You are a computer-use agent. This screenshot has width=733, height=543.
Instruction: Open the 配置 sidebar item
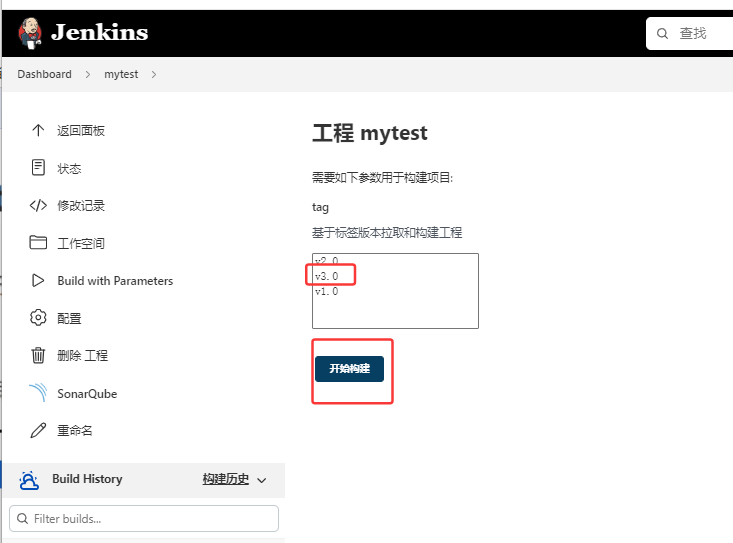pyautogui.click(x=69, y=318)
